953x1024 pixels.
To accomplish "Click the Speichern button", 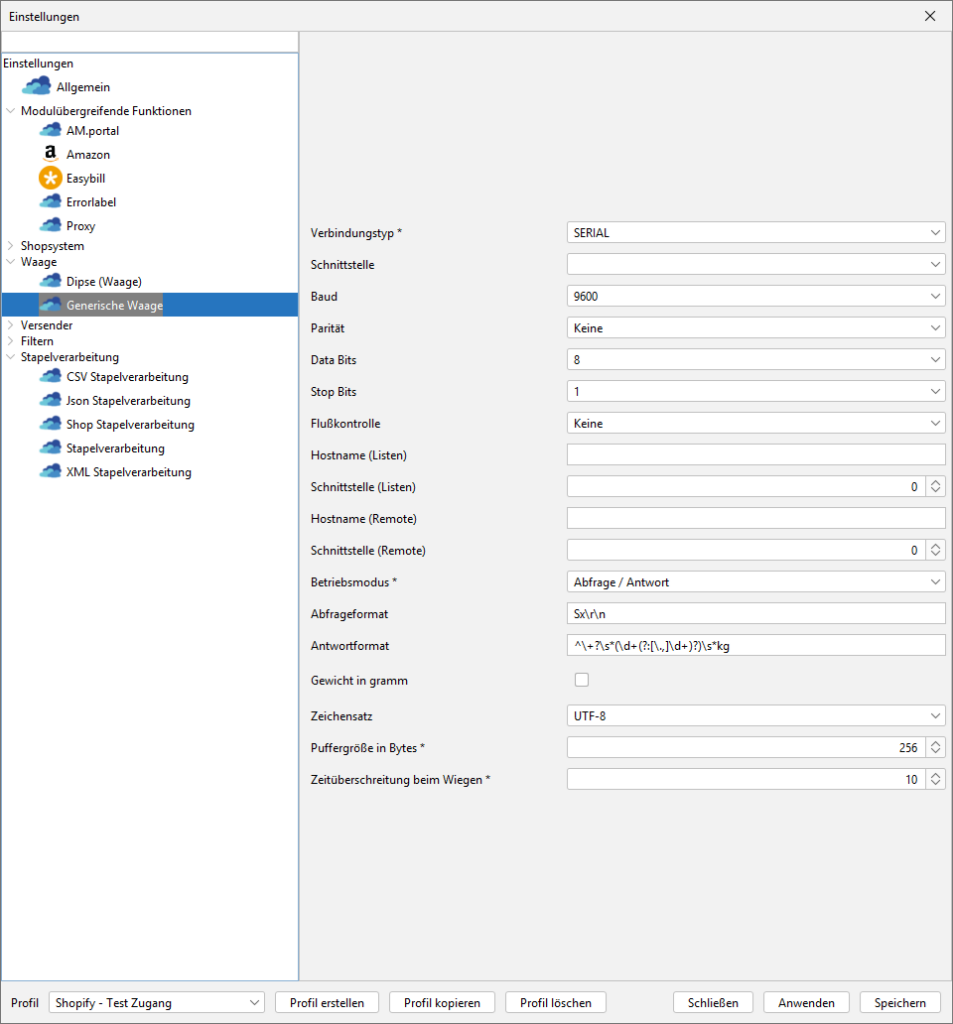I will tap(899, 1003).
